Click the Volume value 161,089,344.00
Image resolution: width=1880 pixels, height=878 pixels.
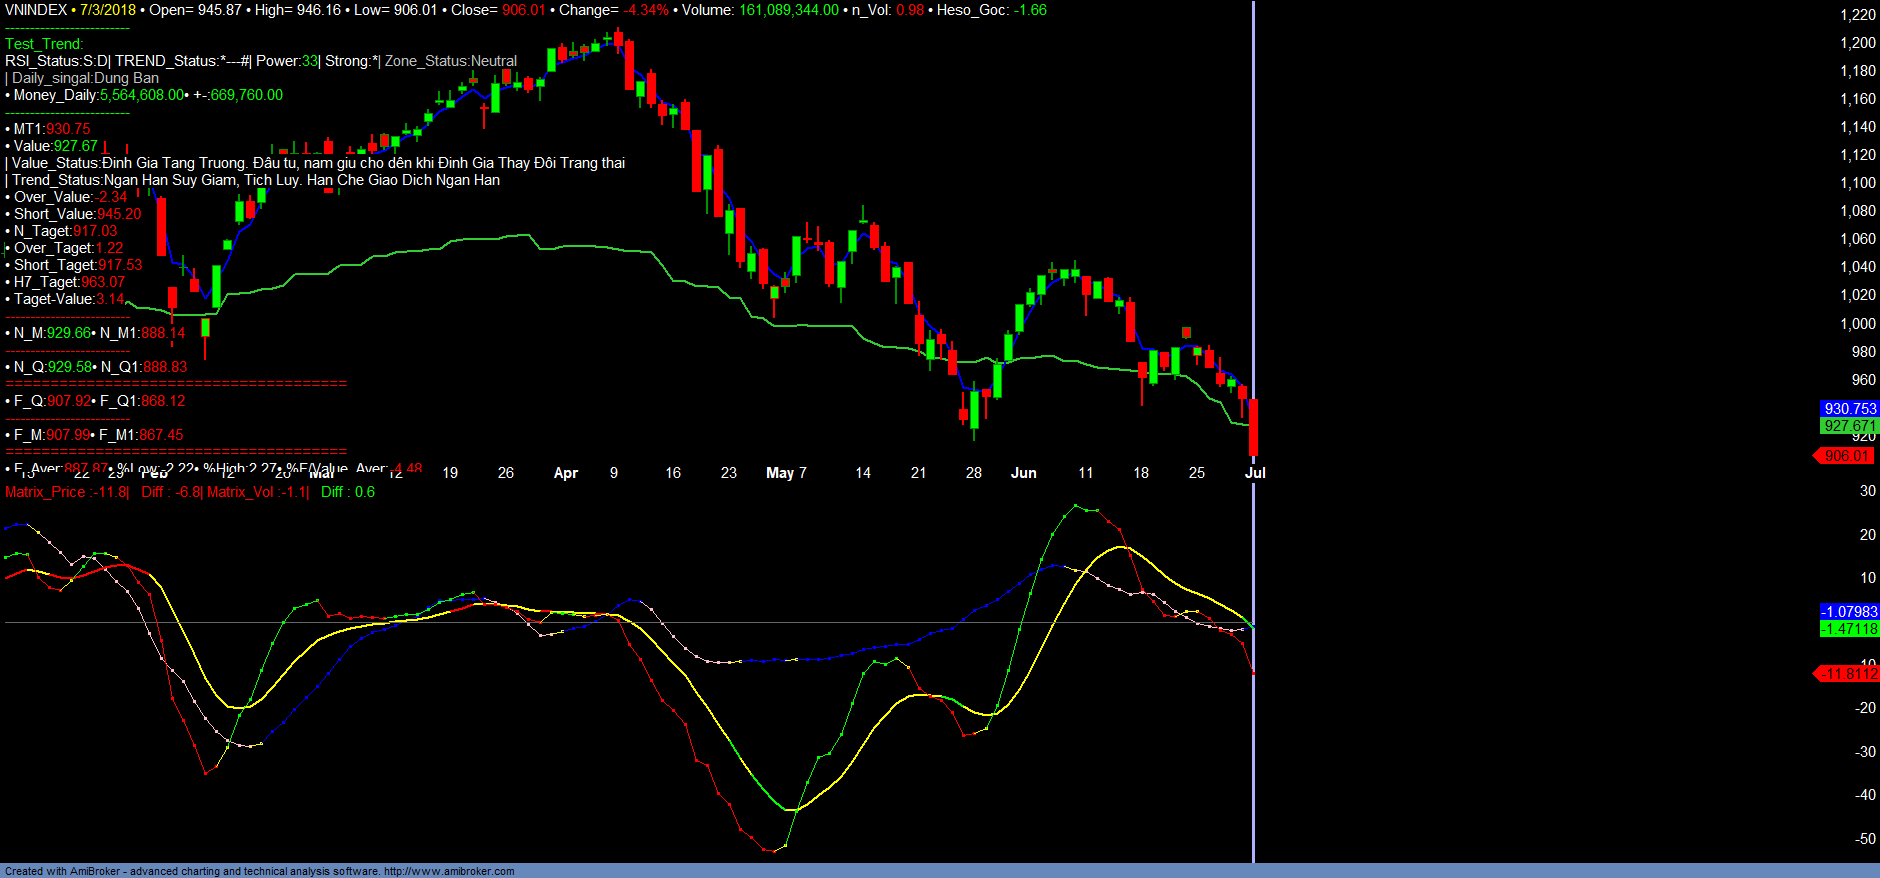pyautogui.click(x=789, y=10)
